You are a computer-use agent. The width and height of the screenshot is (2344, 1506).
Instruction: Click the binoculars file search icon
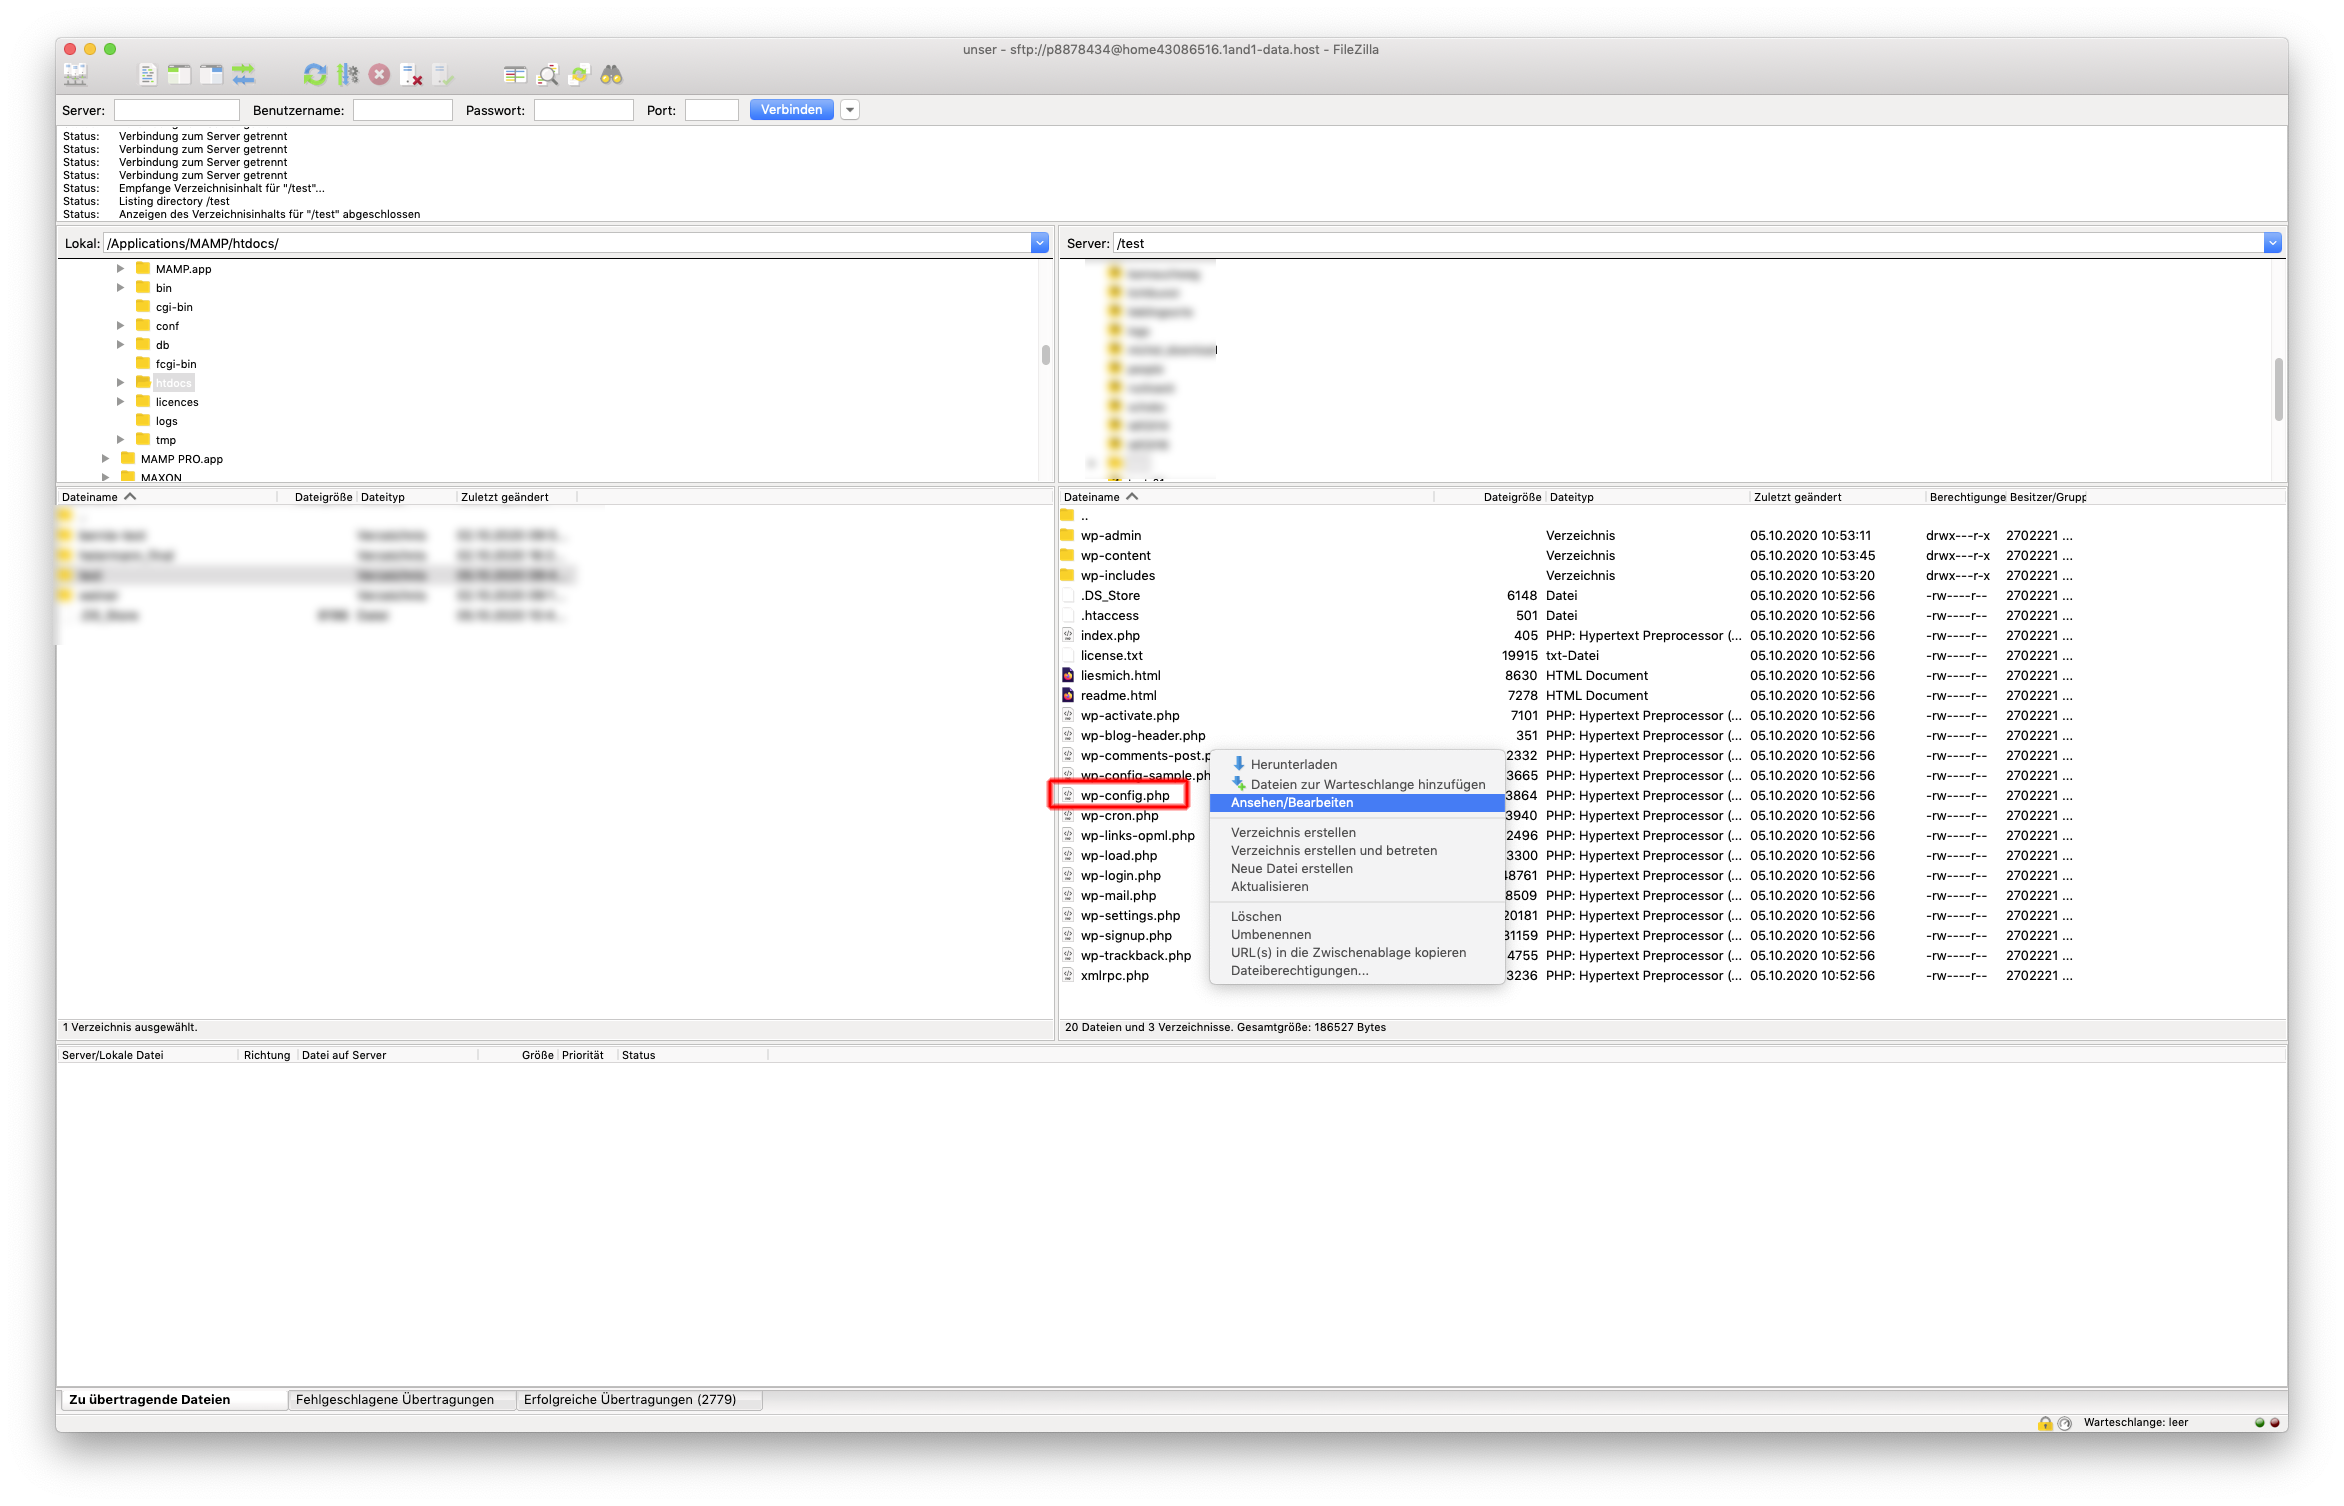[611, 74]
